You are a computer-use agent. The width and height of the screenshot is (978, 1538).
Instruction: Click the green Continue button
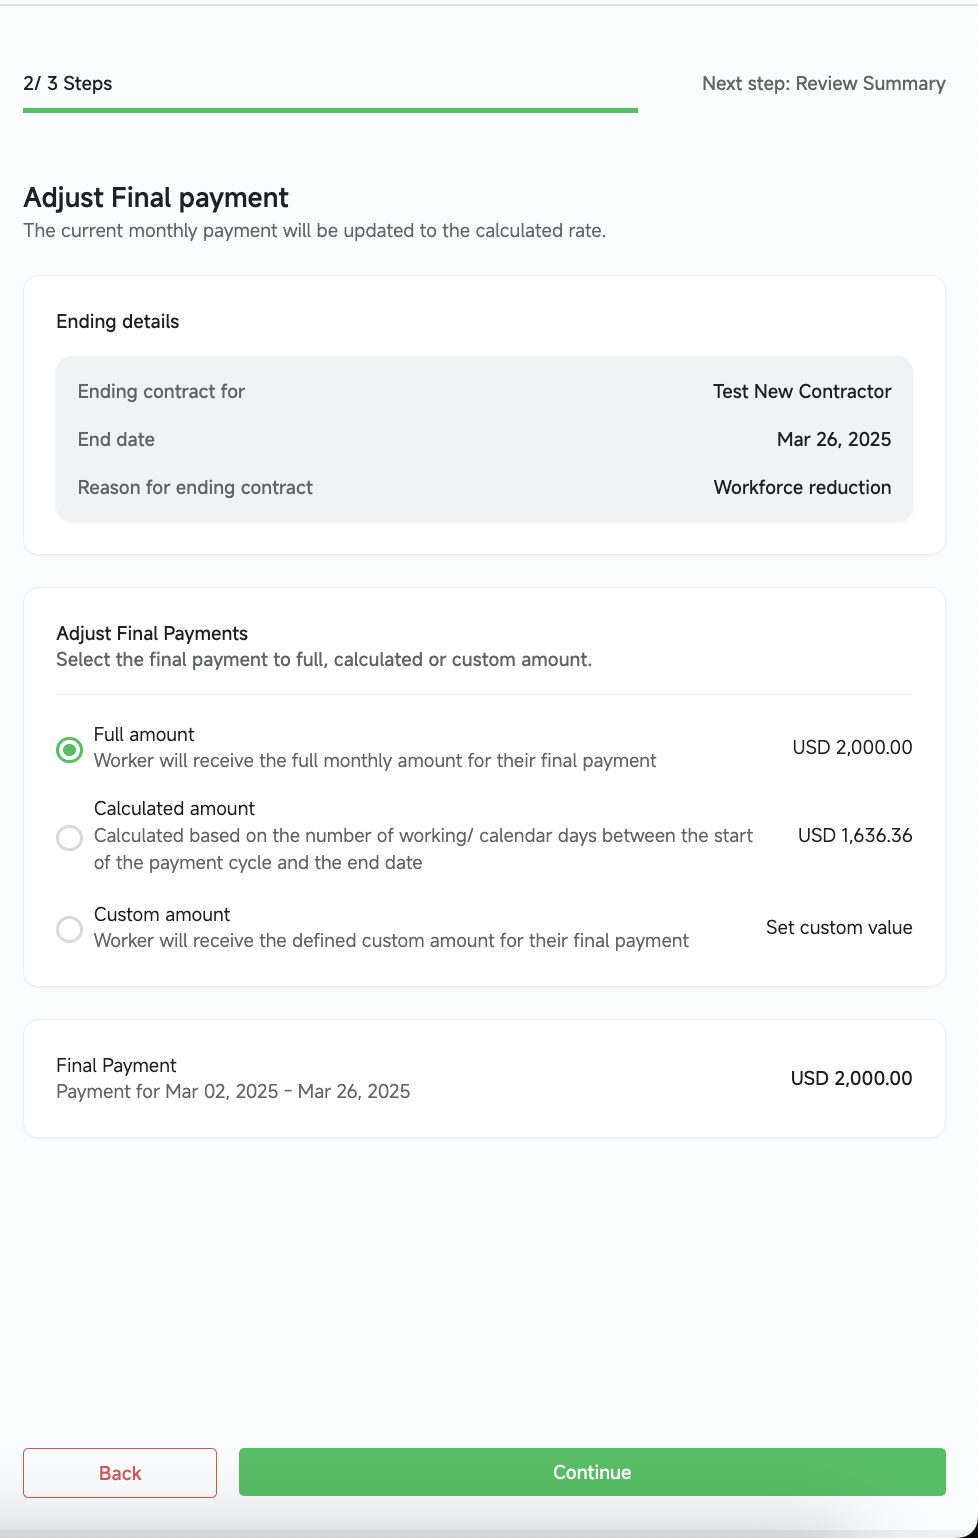point(592,1472)
